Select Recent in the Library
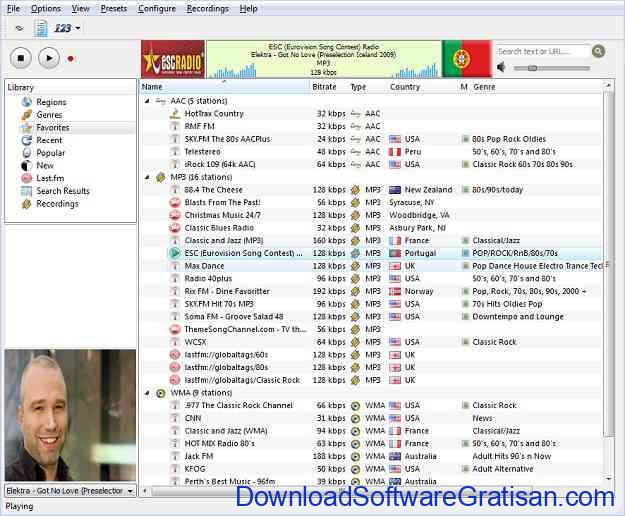Image resolution: width=625 pixels, height=516 pixels. coord(49,140)
